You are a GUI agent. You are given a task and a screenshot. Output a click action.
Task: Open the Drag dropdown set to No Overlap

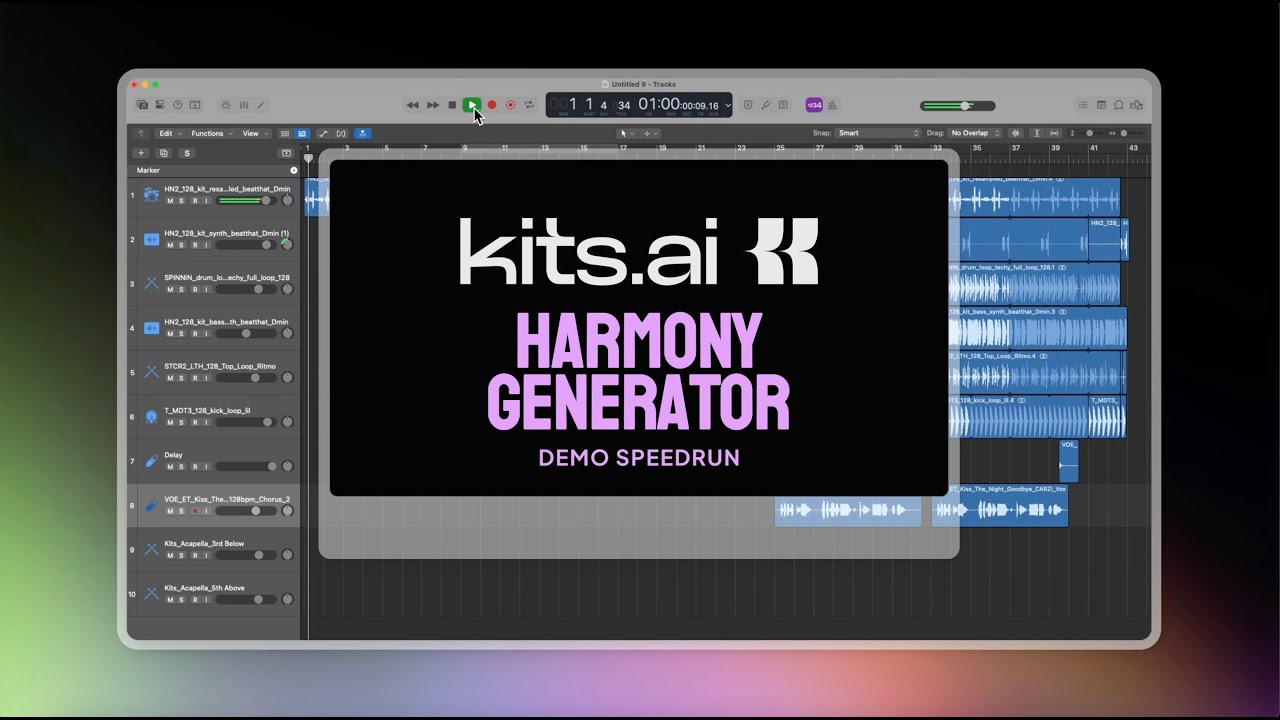coord(975,133)
